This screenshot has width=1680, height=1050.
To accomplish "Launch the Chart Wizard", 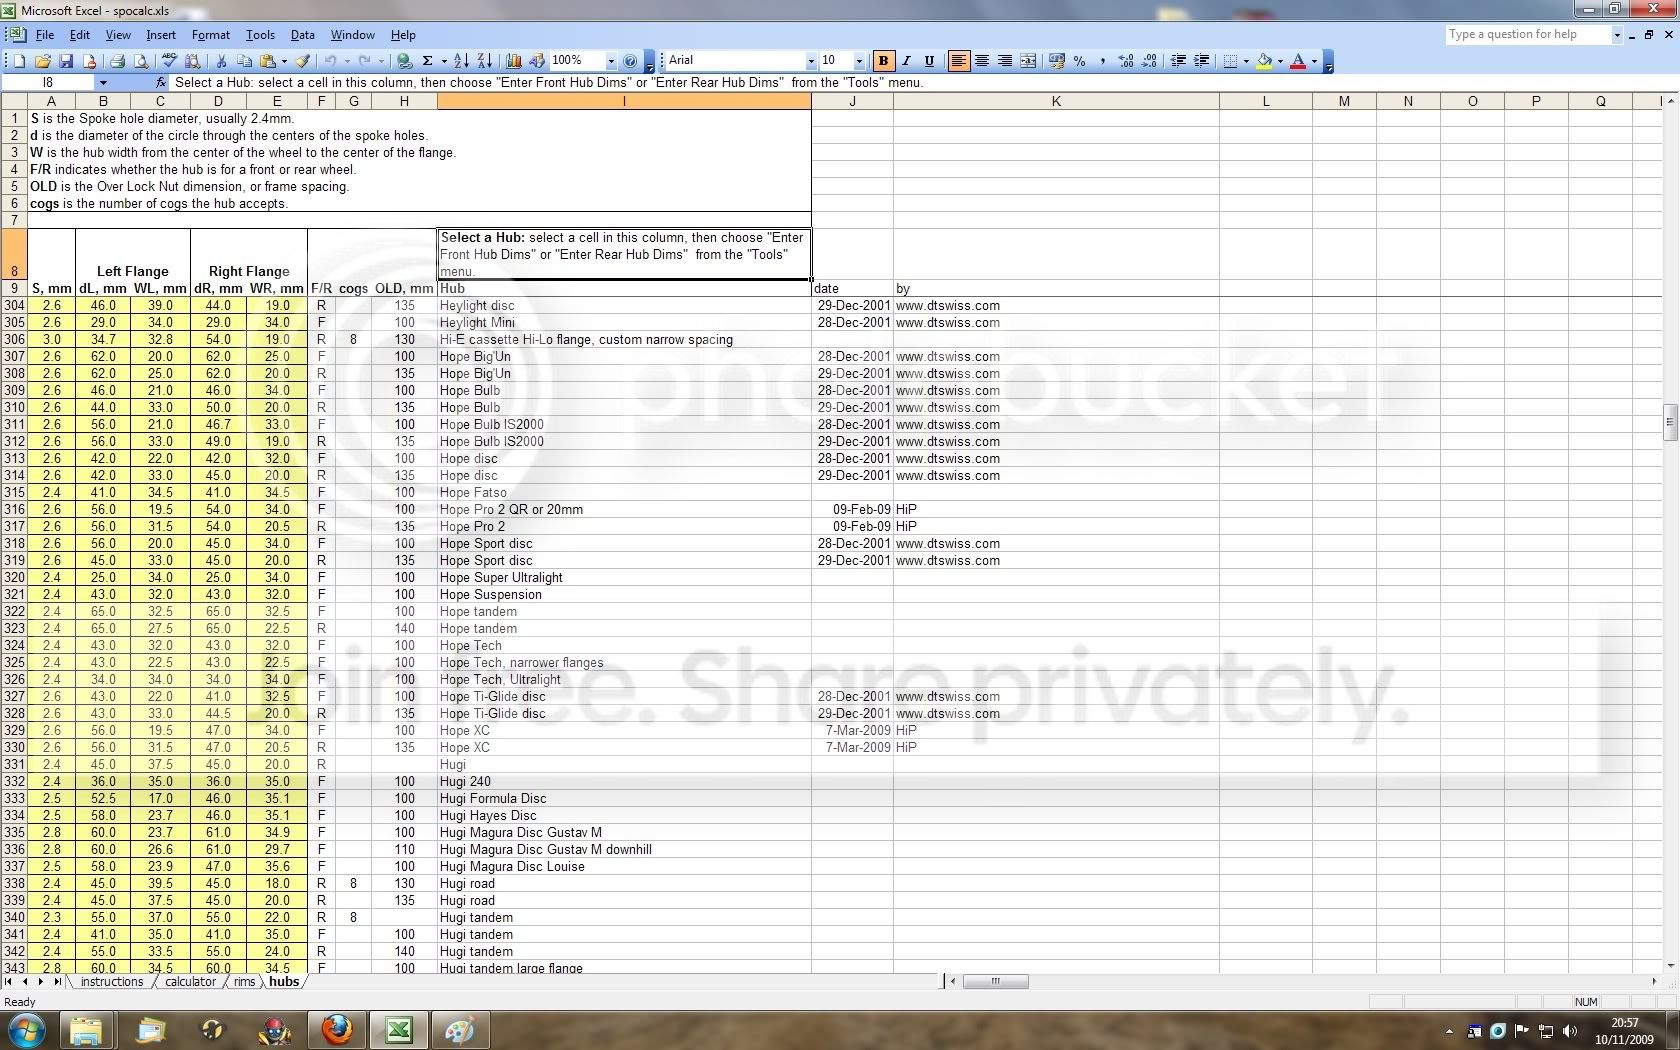I will [x=514, y=61].
